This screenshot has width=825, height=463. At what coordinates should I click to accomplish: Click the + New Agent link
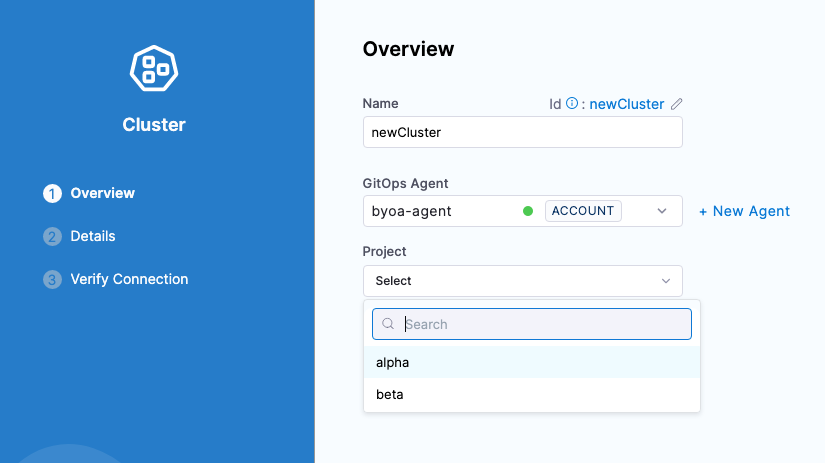tap(744, 211)
